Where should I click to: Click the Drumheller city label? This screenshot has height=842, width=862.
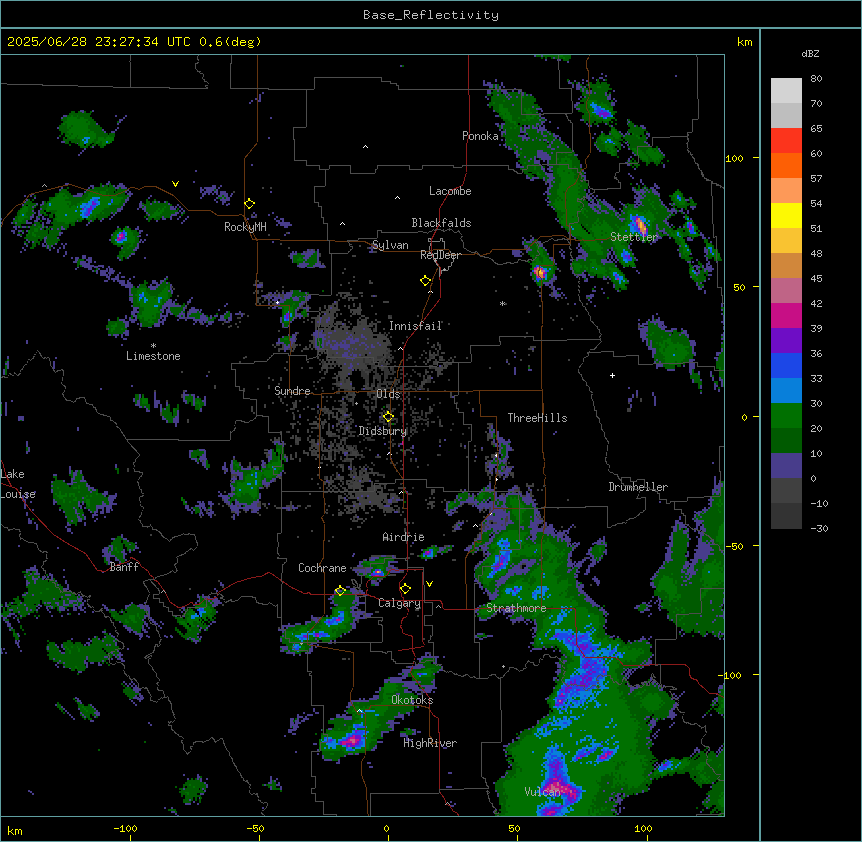point(638,487)
